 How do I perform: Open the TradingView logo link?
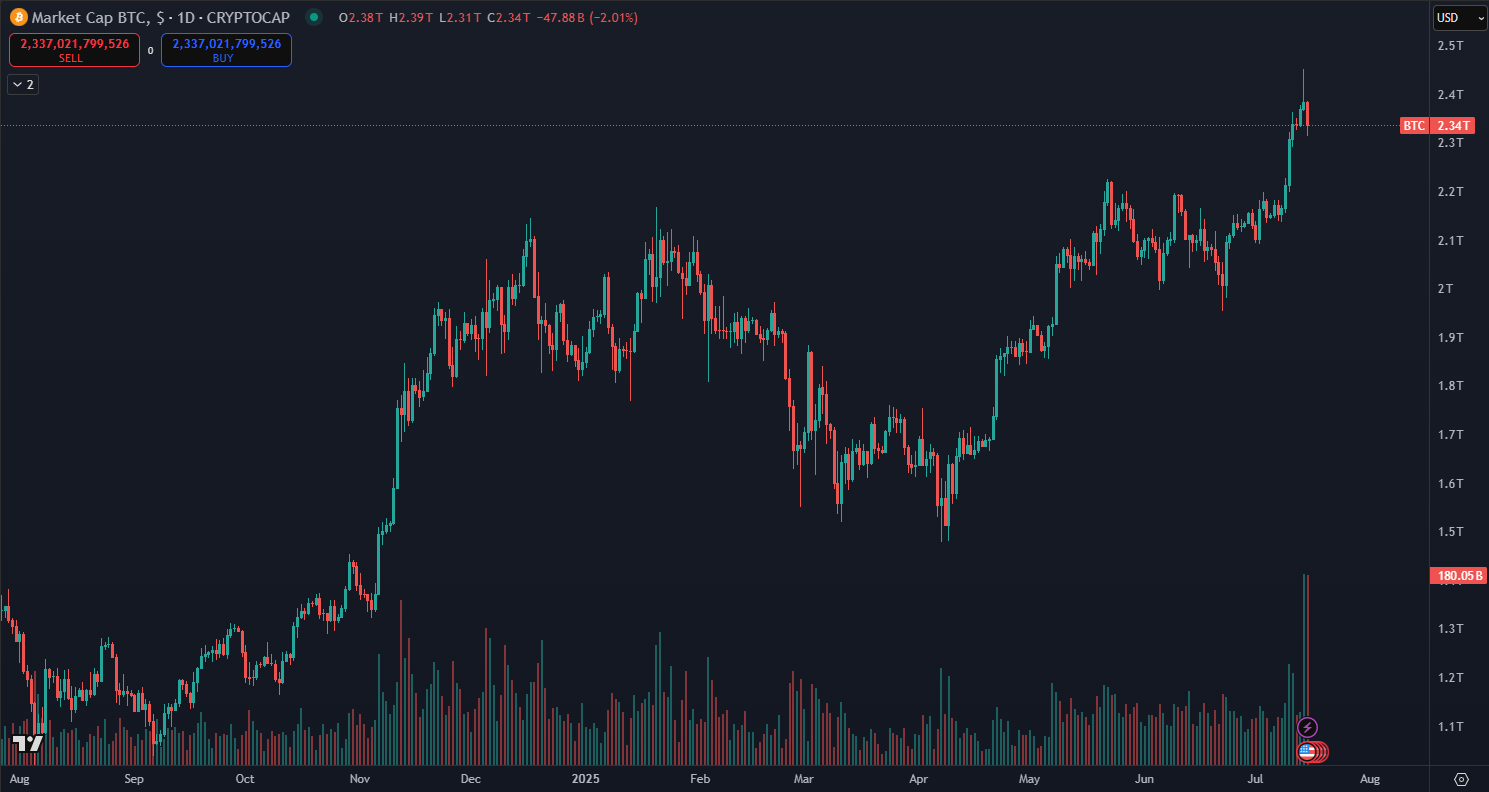point(27,743)
